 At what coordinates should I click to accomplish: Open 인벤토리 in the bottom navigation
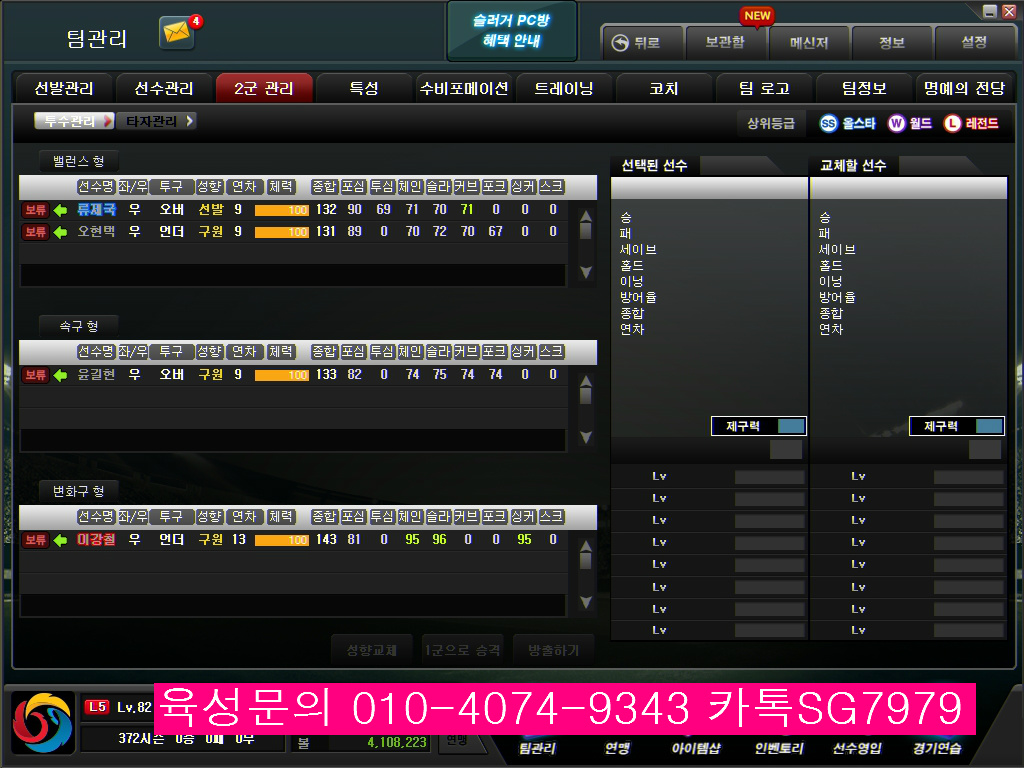pyautogui.click(x=778, y=748)
